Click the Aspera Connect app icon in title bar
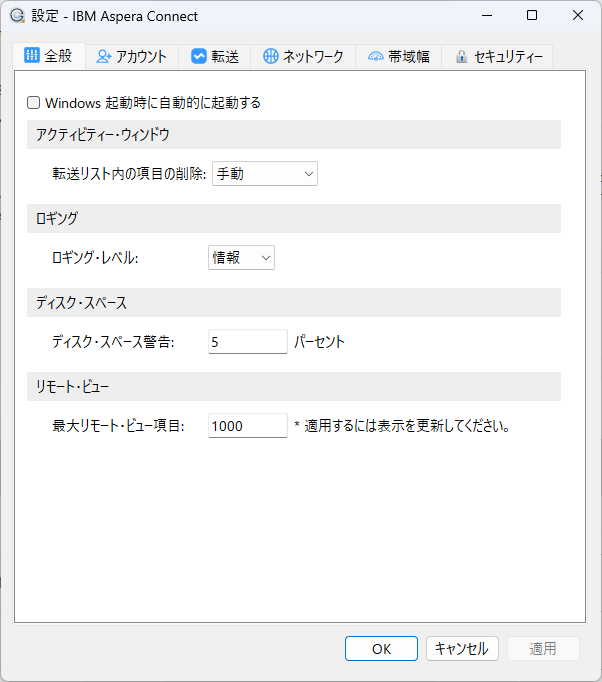Image resolution: width=602 pixels, height=682 pixels. coord(17,16)
